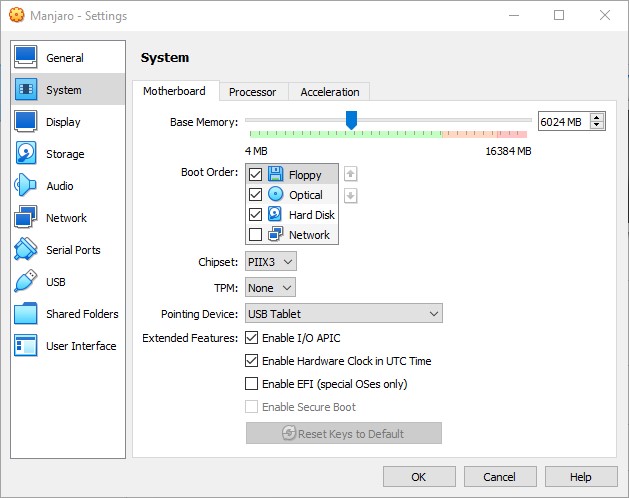
Task: Select Audio label in sidebar
Action: [60, 186]
